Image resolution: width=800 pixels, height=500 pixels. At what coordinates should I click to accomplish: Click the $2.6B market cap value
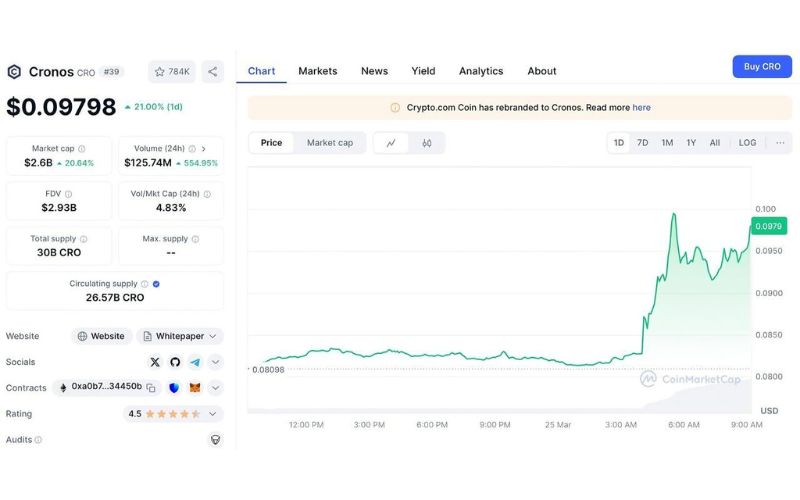point(38,163)
